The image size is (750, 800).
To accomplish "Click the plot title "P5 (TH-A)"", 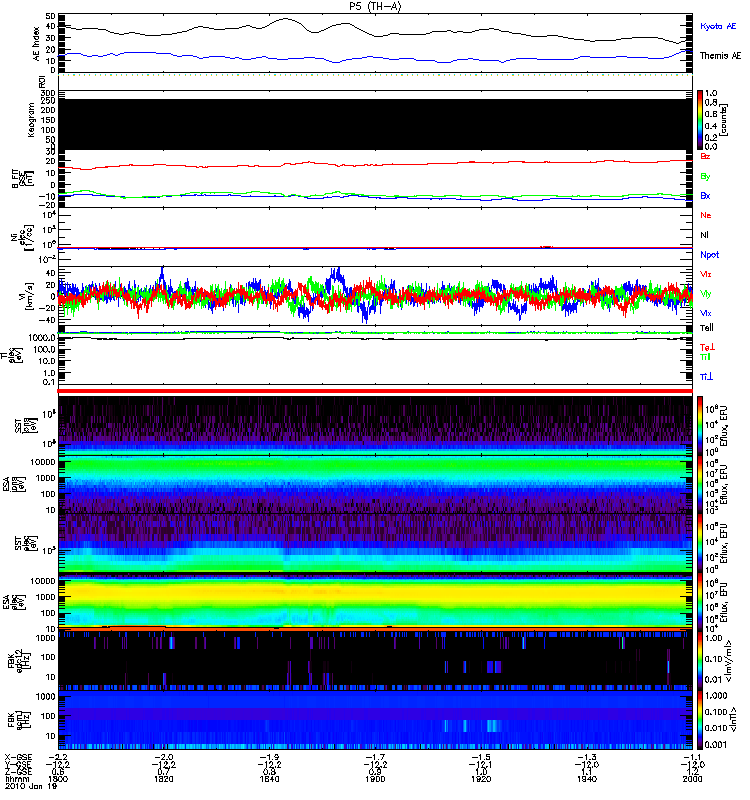I will (375, 6).
